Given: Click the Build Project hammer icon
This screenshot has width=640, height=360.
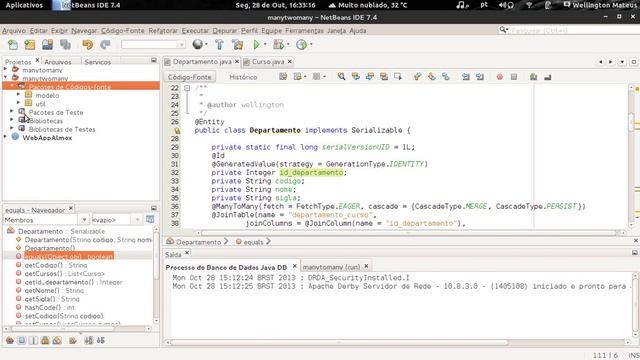Looking at the screenshot, I should (x=219, y=44).
